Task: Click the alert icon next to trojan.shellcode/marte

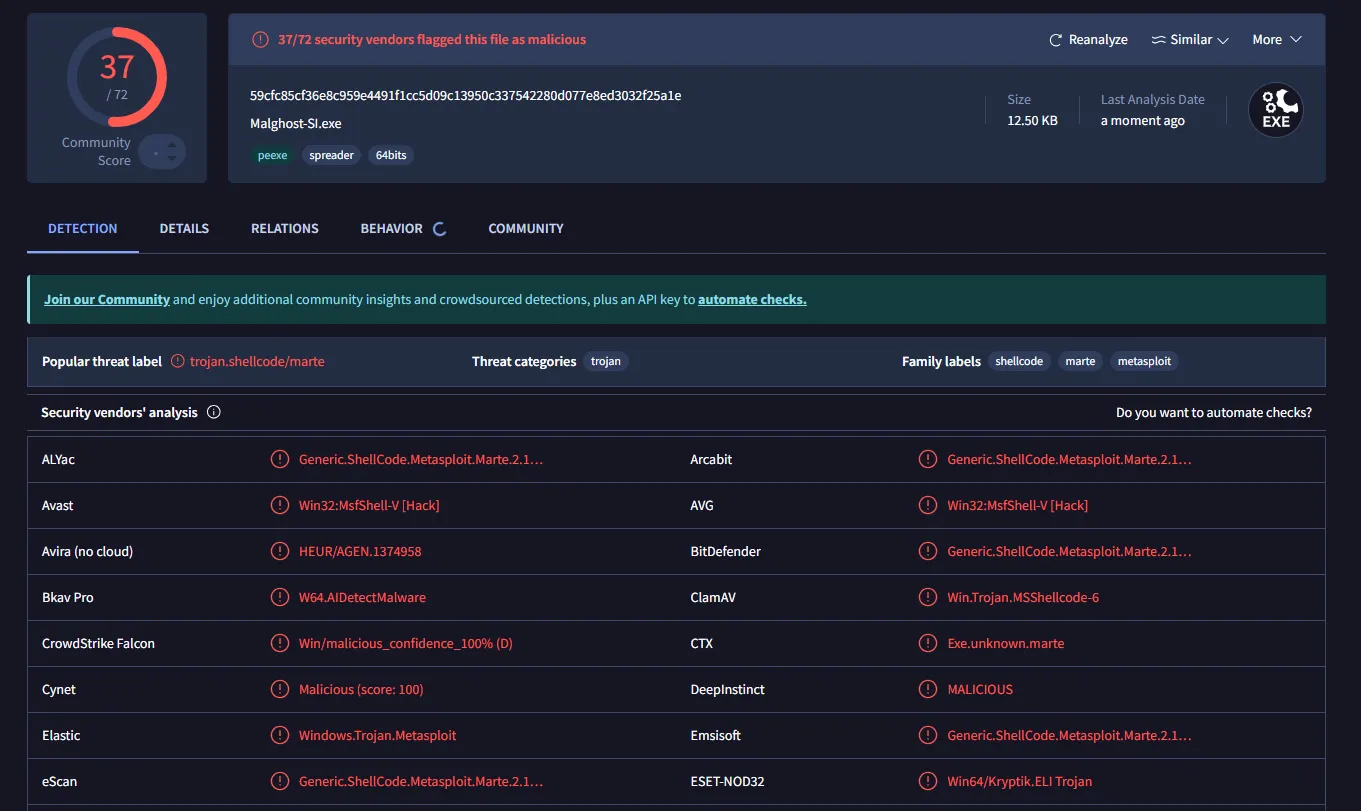Action: (x=180, y=361)
